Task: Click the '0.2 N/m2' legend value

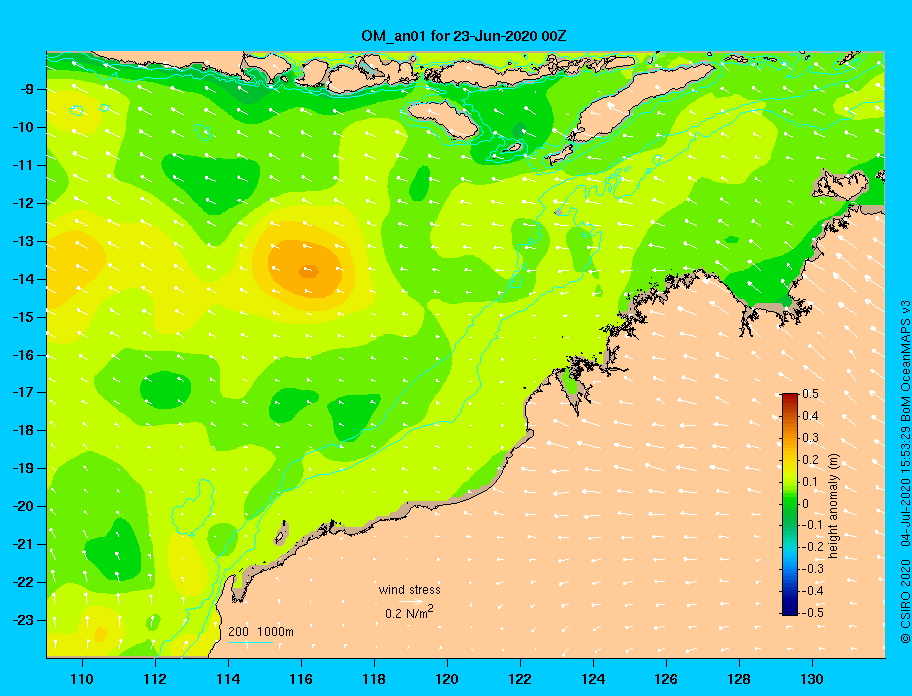Action: [x=409, y=612]
